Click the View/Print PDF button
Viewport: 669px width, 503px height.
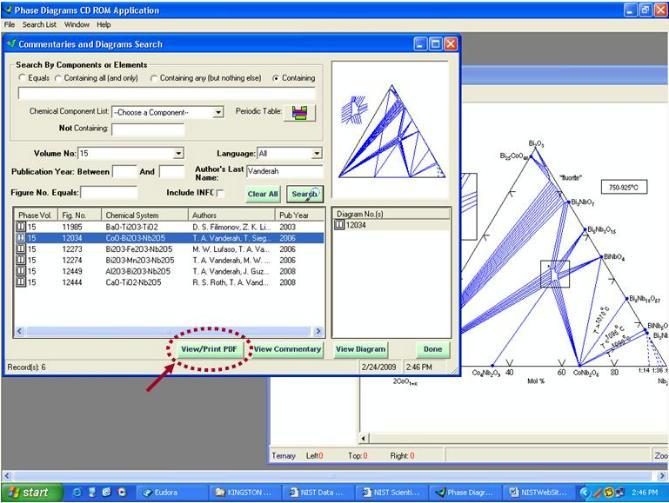click(209, 349)
